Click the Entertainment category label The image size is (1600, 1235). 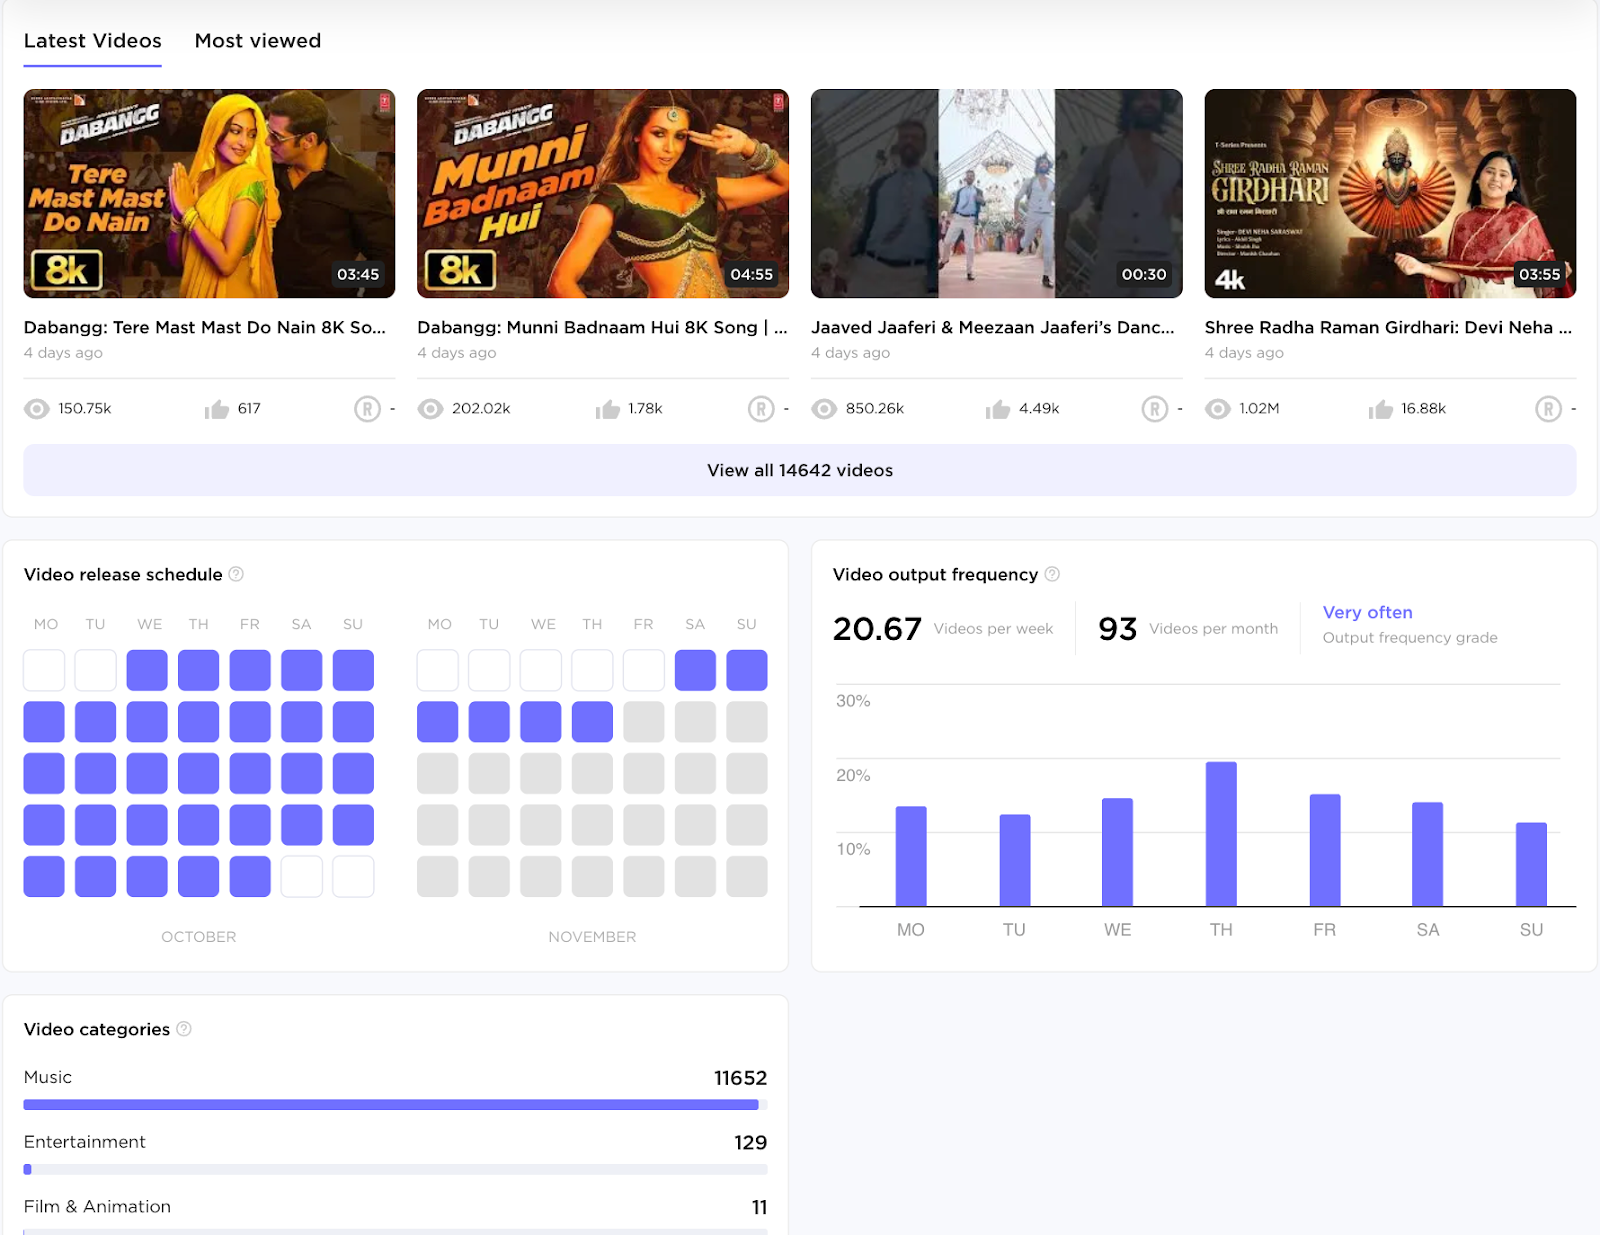click(x=84, y=1141)
